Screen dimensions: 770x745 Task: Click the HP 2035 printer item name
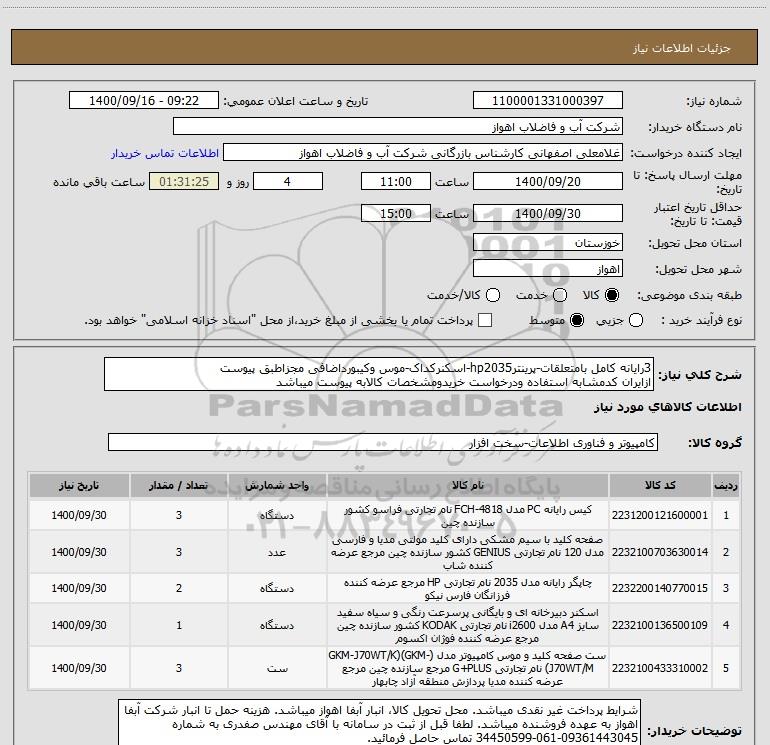coord(468,588)
